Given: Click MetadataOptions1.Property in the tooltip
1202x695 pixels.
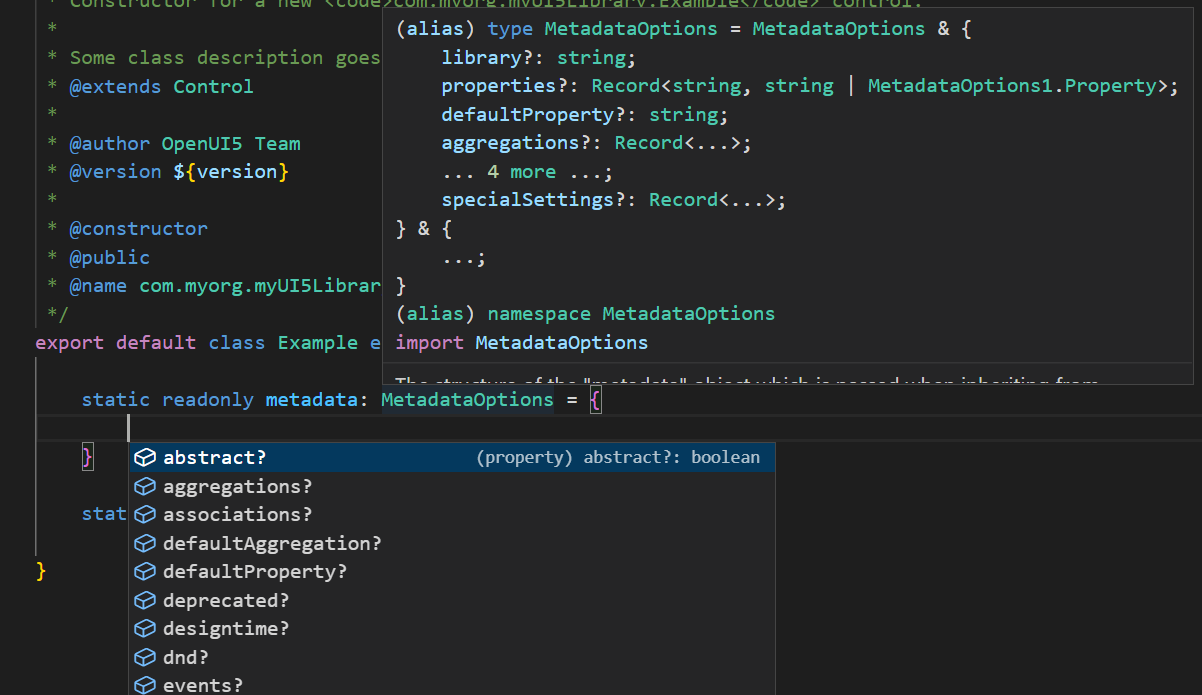Looking at the screenshot, I should (x=1012, y=86).
